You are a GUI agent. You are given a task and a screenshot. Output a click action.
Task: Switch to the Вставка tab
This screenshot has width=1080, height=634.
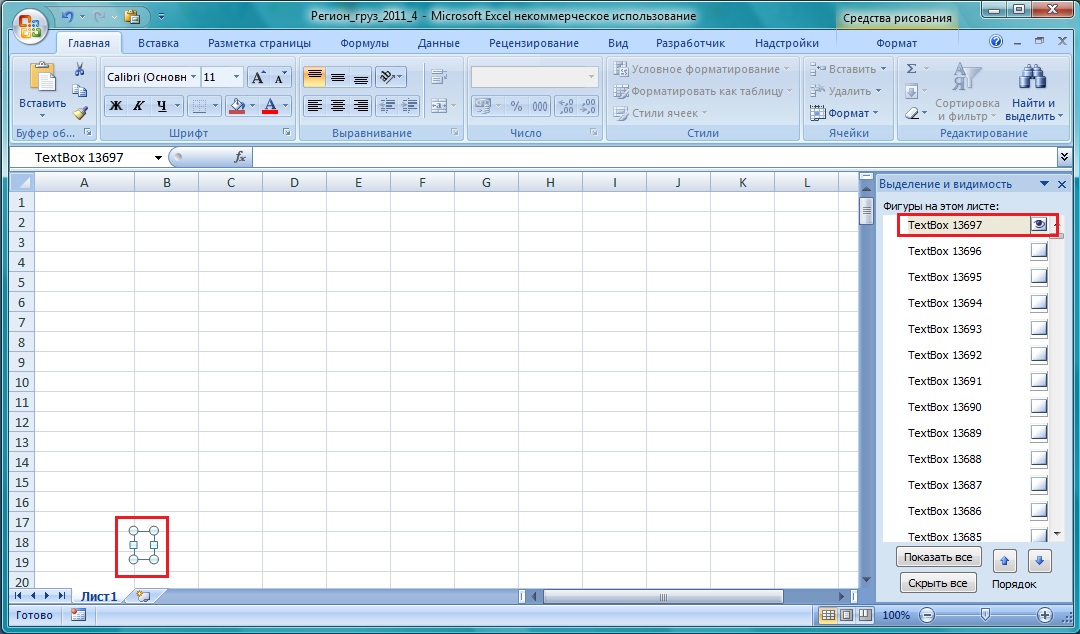(158, 43)
